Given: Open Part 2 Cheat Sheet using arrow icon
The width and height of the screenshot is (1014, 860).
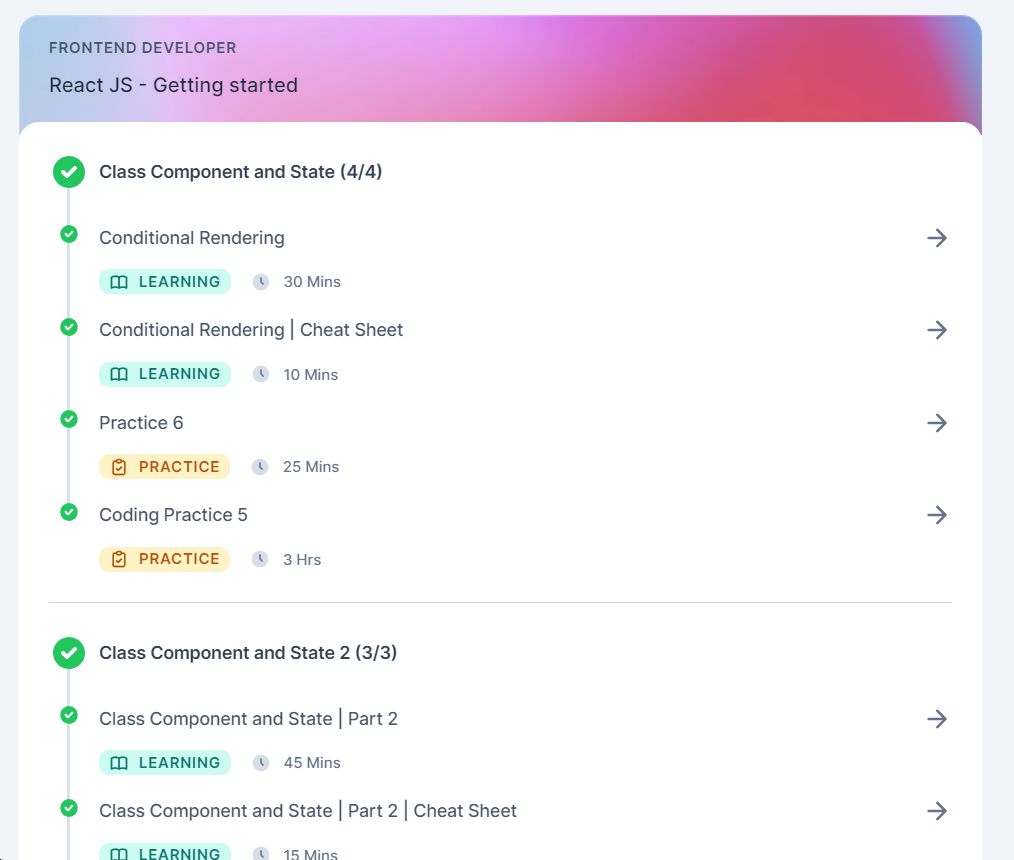Looking at the screenshot, I should (x=937, y=810).
